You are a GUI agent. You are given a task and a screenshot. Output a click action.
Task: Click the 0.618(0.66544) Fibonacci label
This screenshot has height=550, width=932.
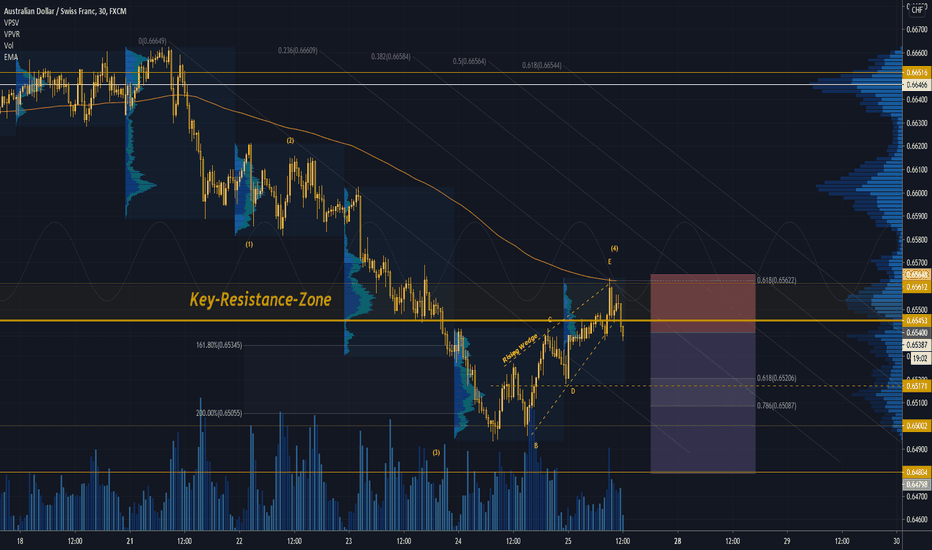click(541, 65)
